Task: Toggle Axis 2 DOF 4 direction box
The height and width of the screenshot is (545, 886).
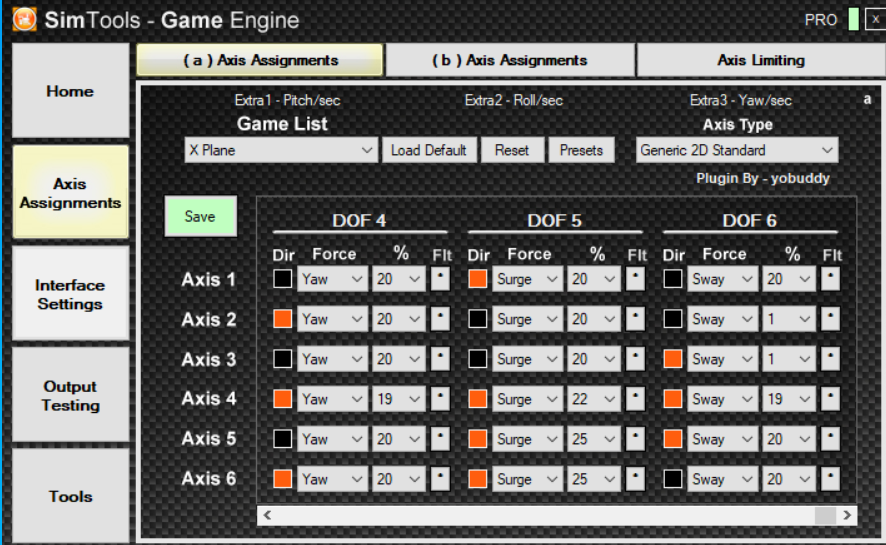Action: (x=283, y=319)
